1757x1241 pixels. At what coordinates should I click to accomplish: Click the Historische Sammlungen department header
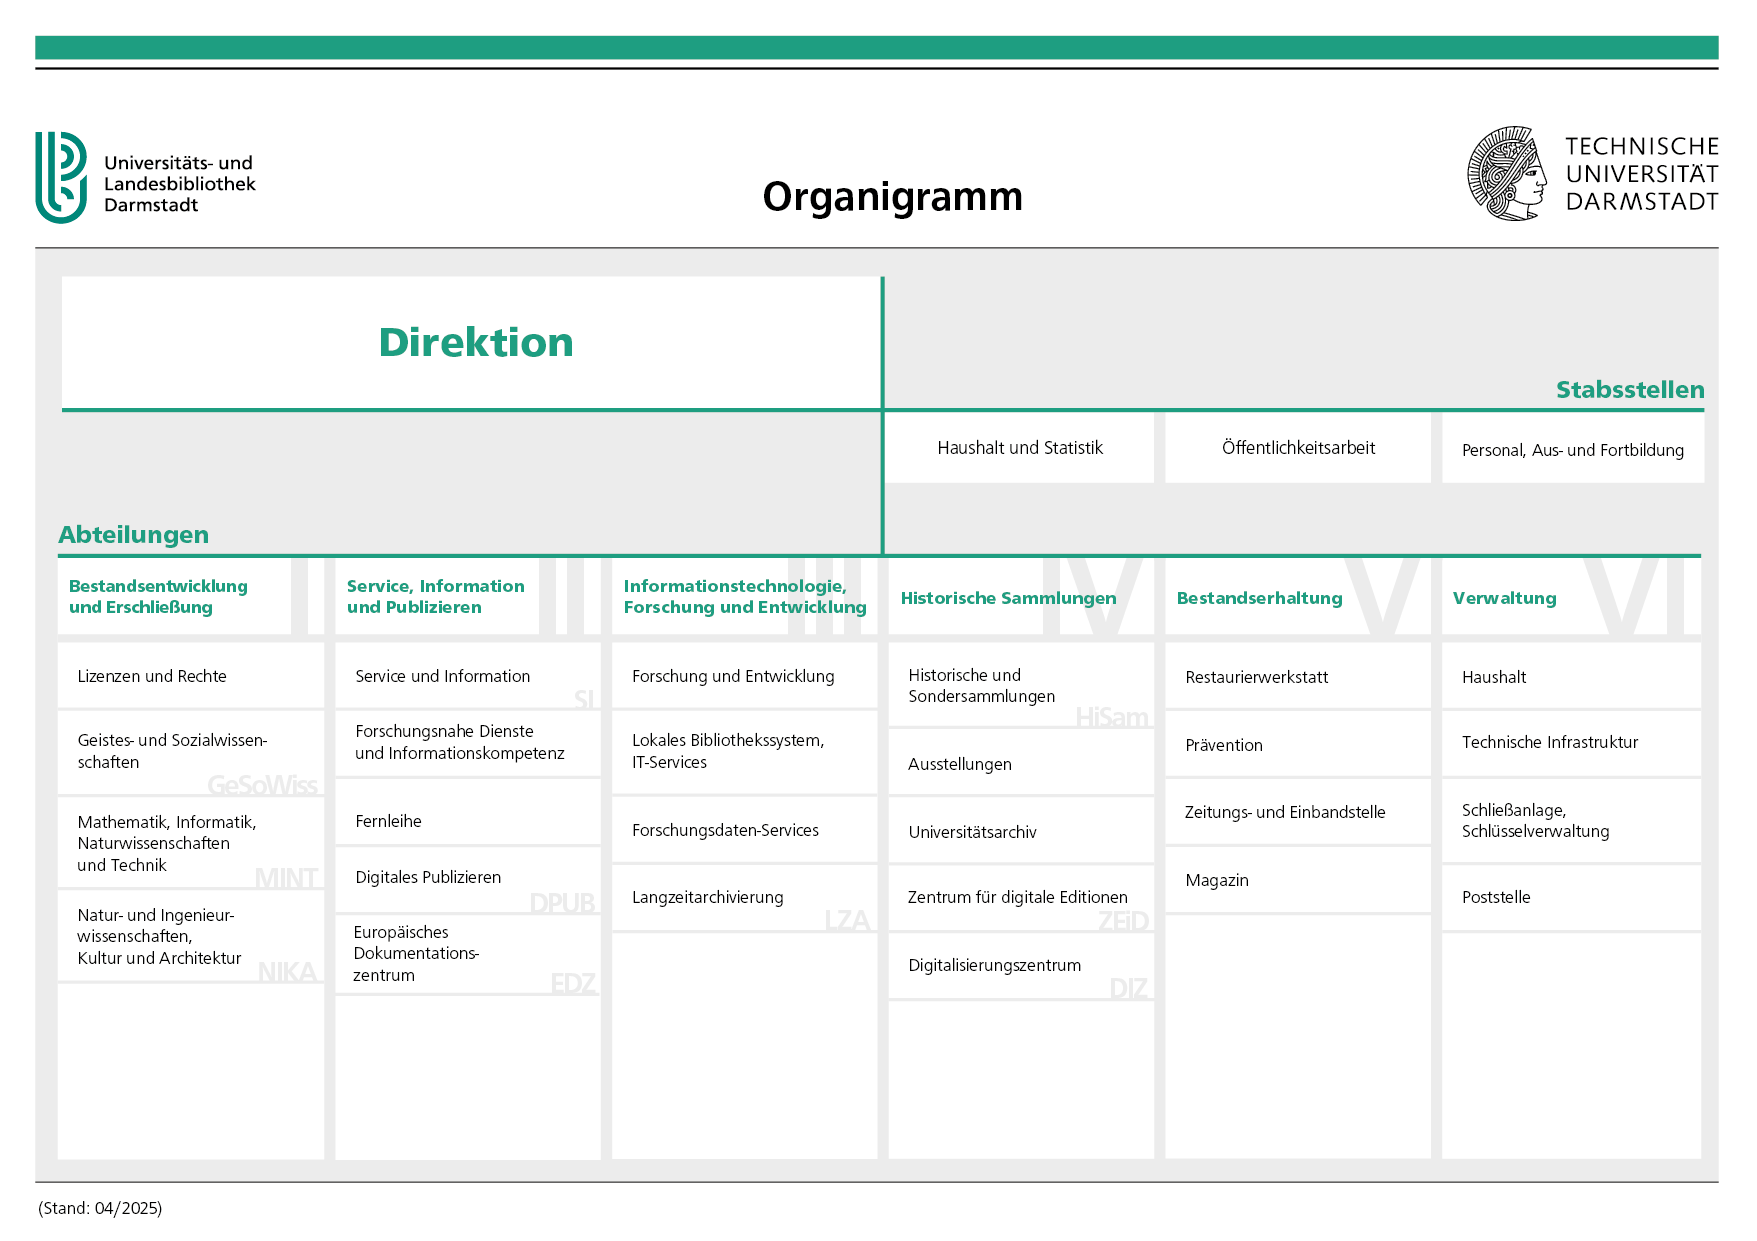(x=1008, y=598)
